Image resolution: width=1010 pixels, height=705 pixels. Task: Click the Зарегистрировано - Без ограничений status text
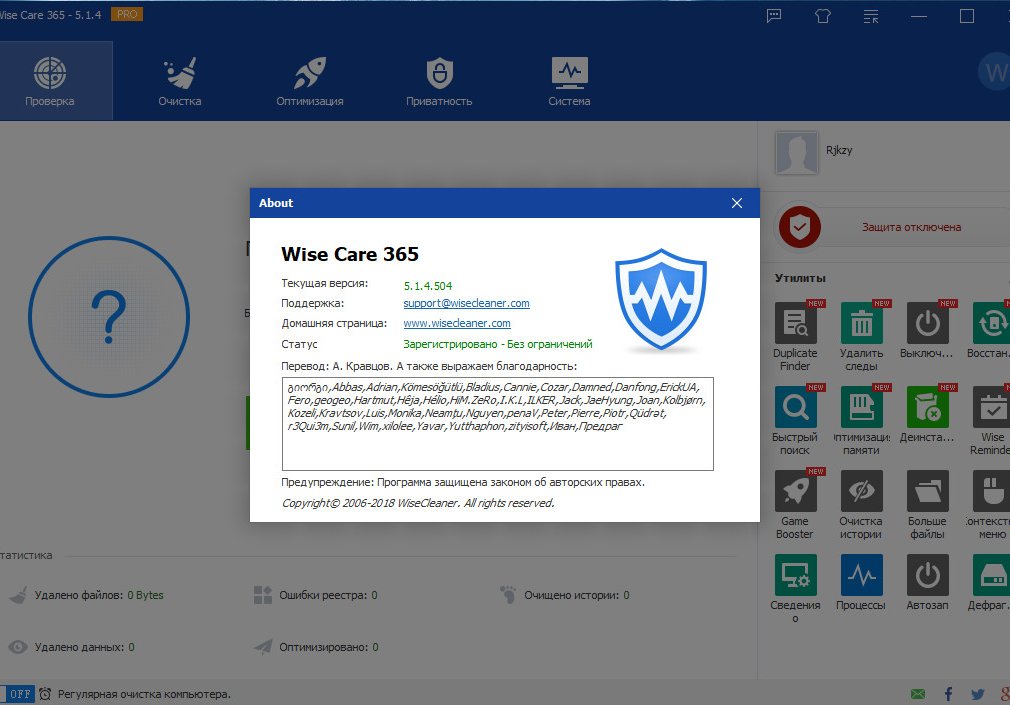click(x=498, y=344)
